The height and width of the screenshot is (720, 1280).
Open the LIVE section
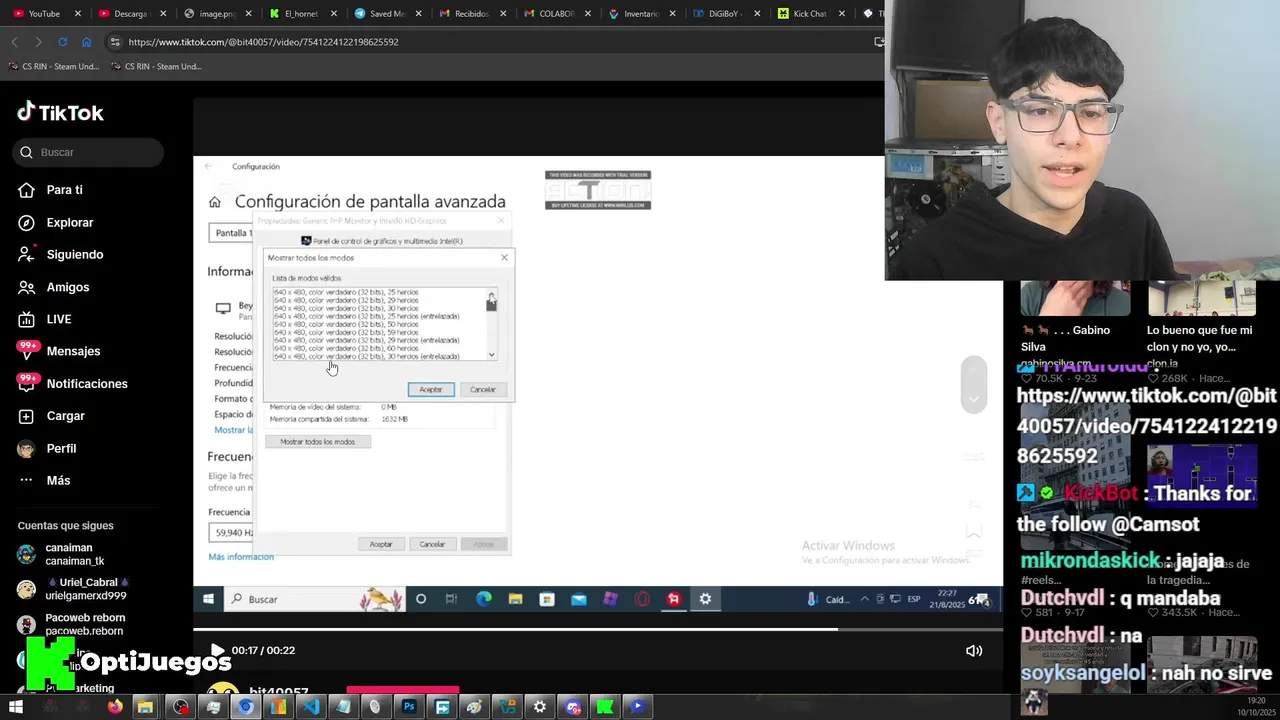tap(59, 319)
